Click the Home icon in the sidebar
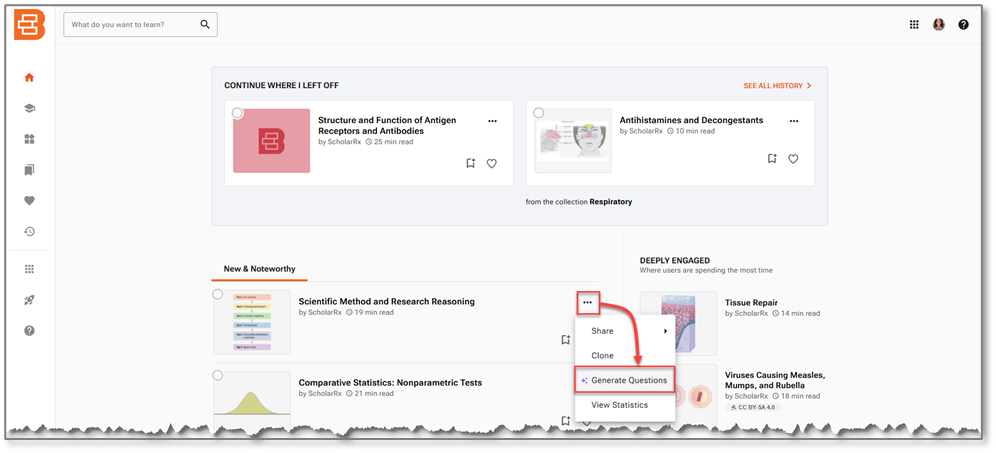 [29, 77]
